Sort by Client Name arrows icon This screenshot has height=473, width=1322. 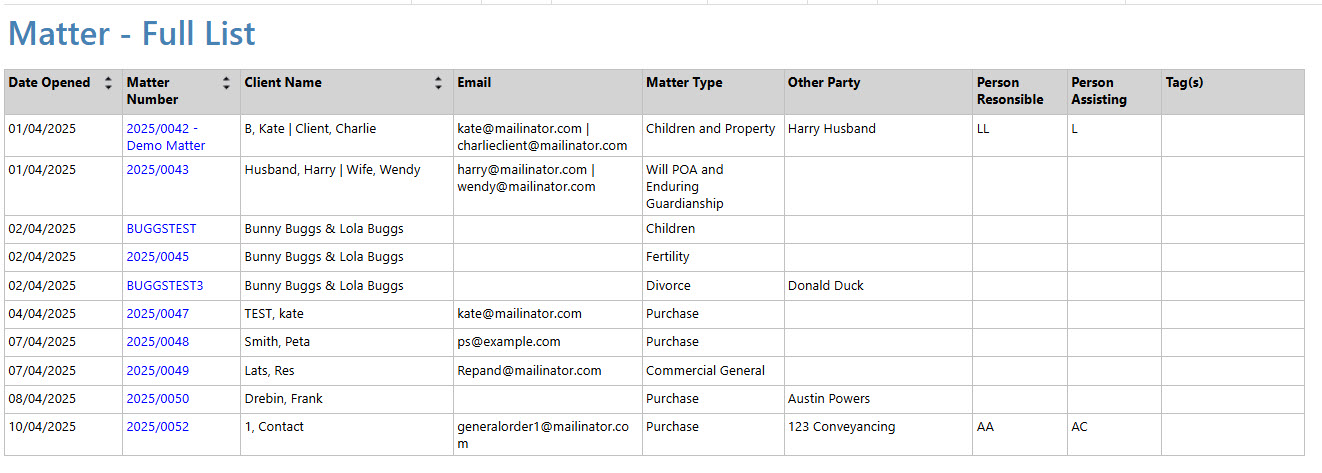(438, 84)
